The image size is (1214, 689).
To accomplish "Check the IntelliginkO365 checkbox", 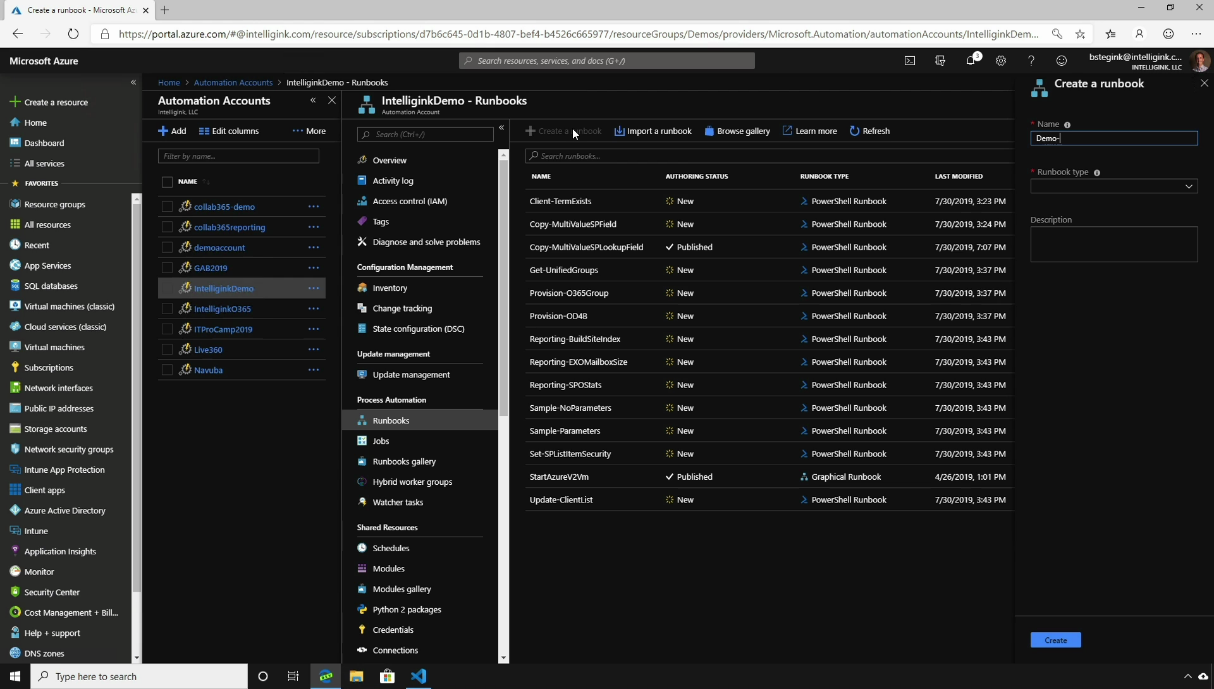I will pyautogui.click(x=167, y=309).
